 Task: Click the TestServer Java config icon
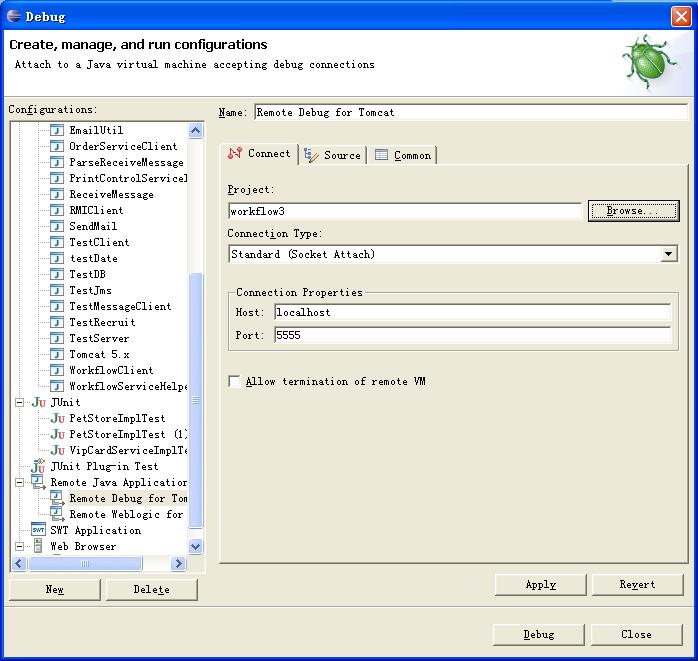[57, 338]
